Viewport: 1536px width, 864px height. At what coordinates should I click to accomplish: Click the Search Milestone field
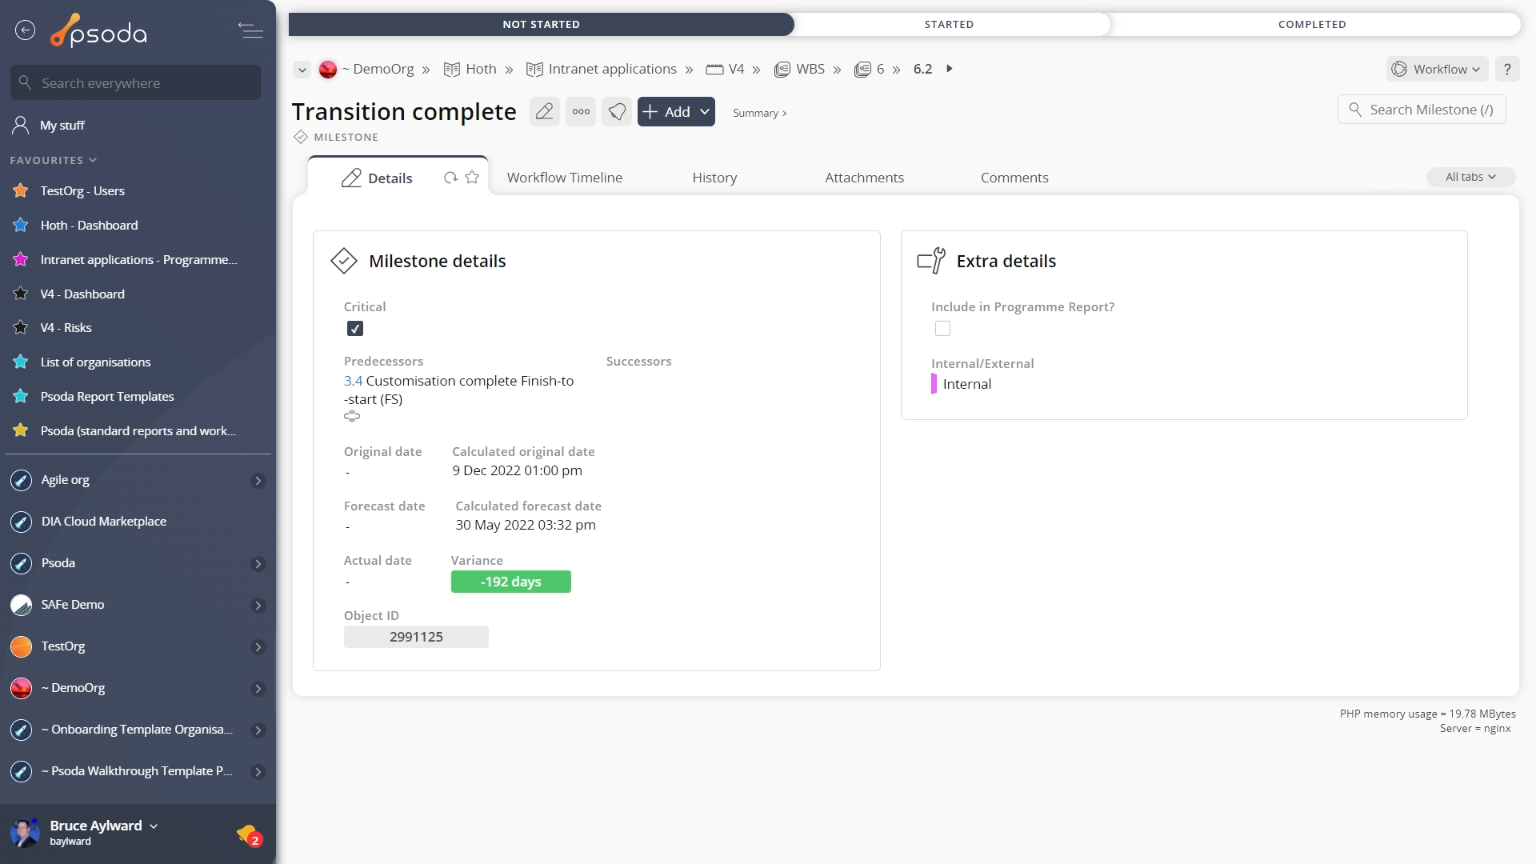(x=1421, y=110)
